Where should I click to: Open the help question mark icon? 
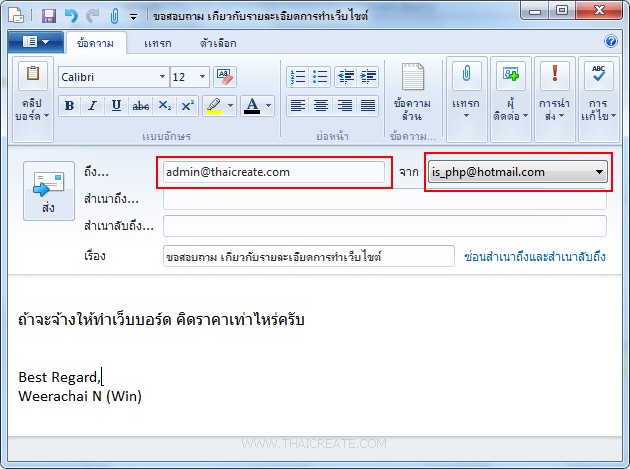point(610,41)
